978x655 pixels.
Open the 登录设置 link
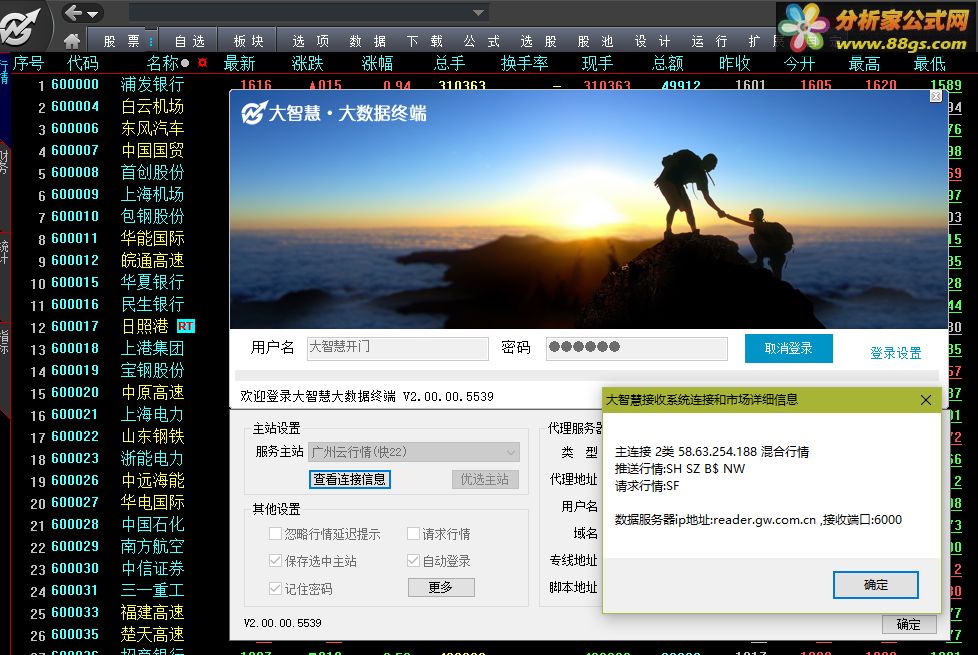896,353
